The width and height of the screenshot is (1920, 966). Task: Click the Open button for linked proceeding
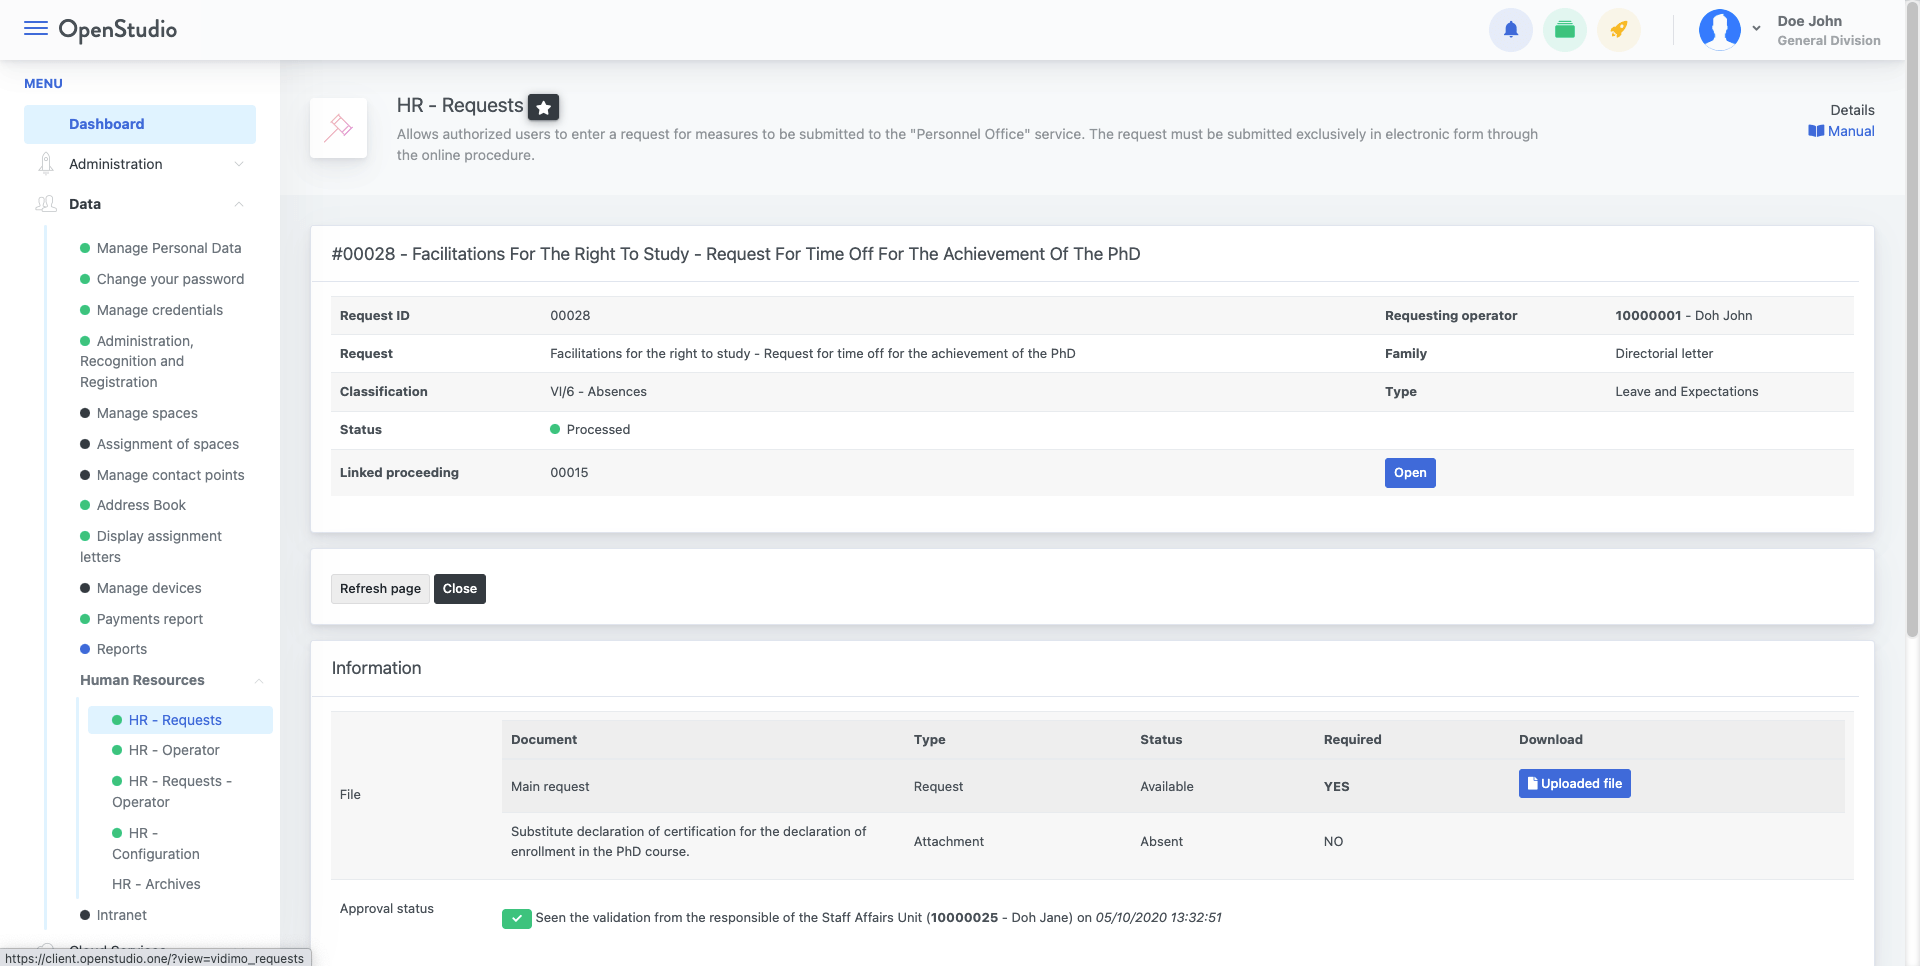pos(1410,473)
